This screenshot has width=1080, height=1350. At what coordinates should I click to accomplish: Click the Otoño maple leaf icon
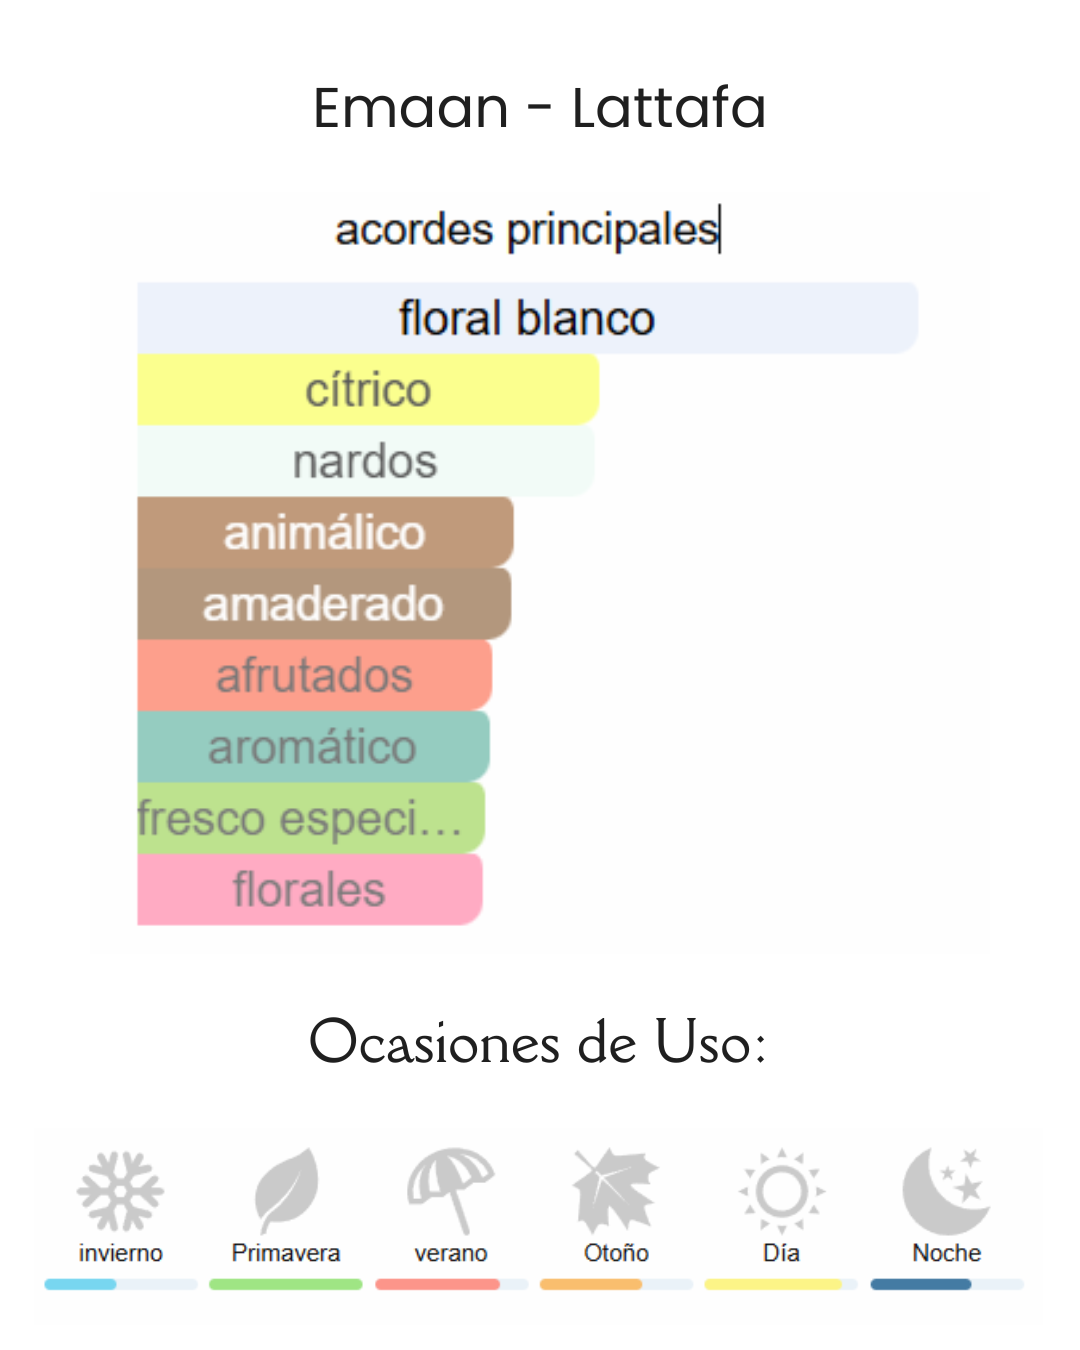[x=615, y=1189]
